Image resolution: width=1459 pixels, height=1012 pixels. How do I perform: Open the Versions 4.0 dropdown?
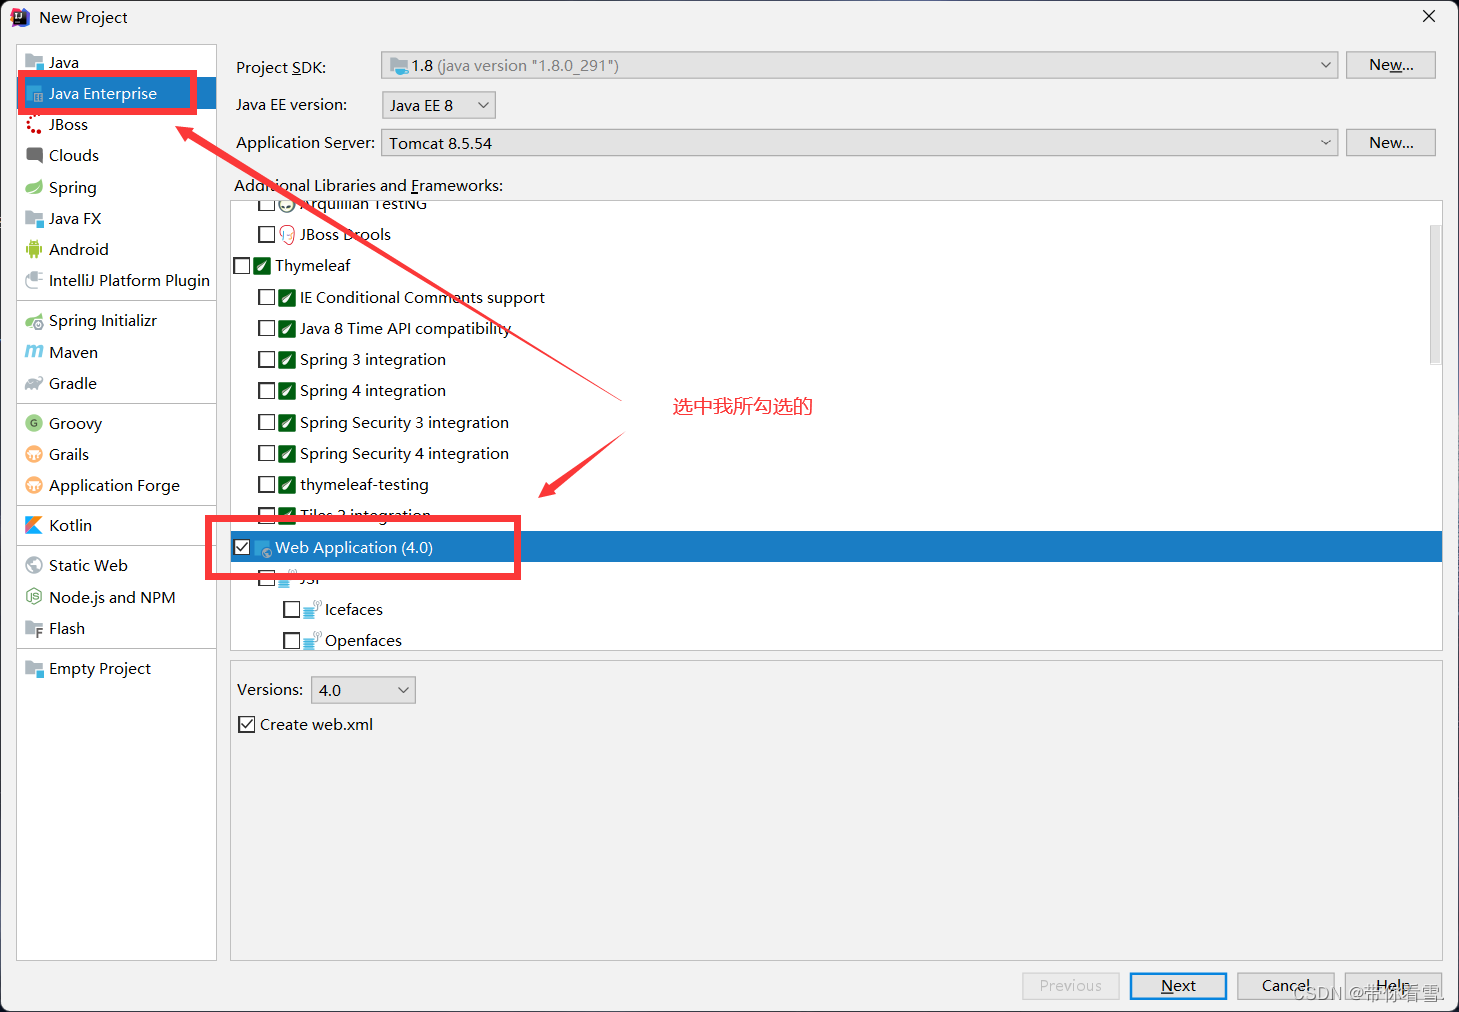tap(363, 690)
